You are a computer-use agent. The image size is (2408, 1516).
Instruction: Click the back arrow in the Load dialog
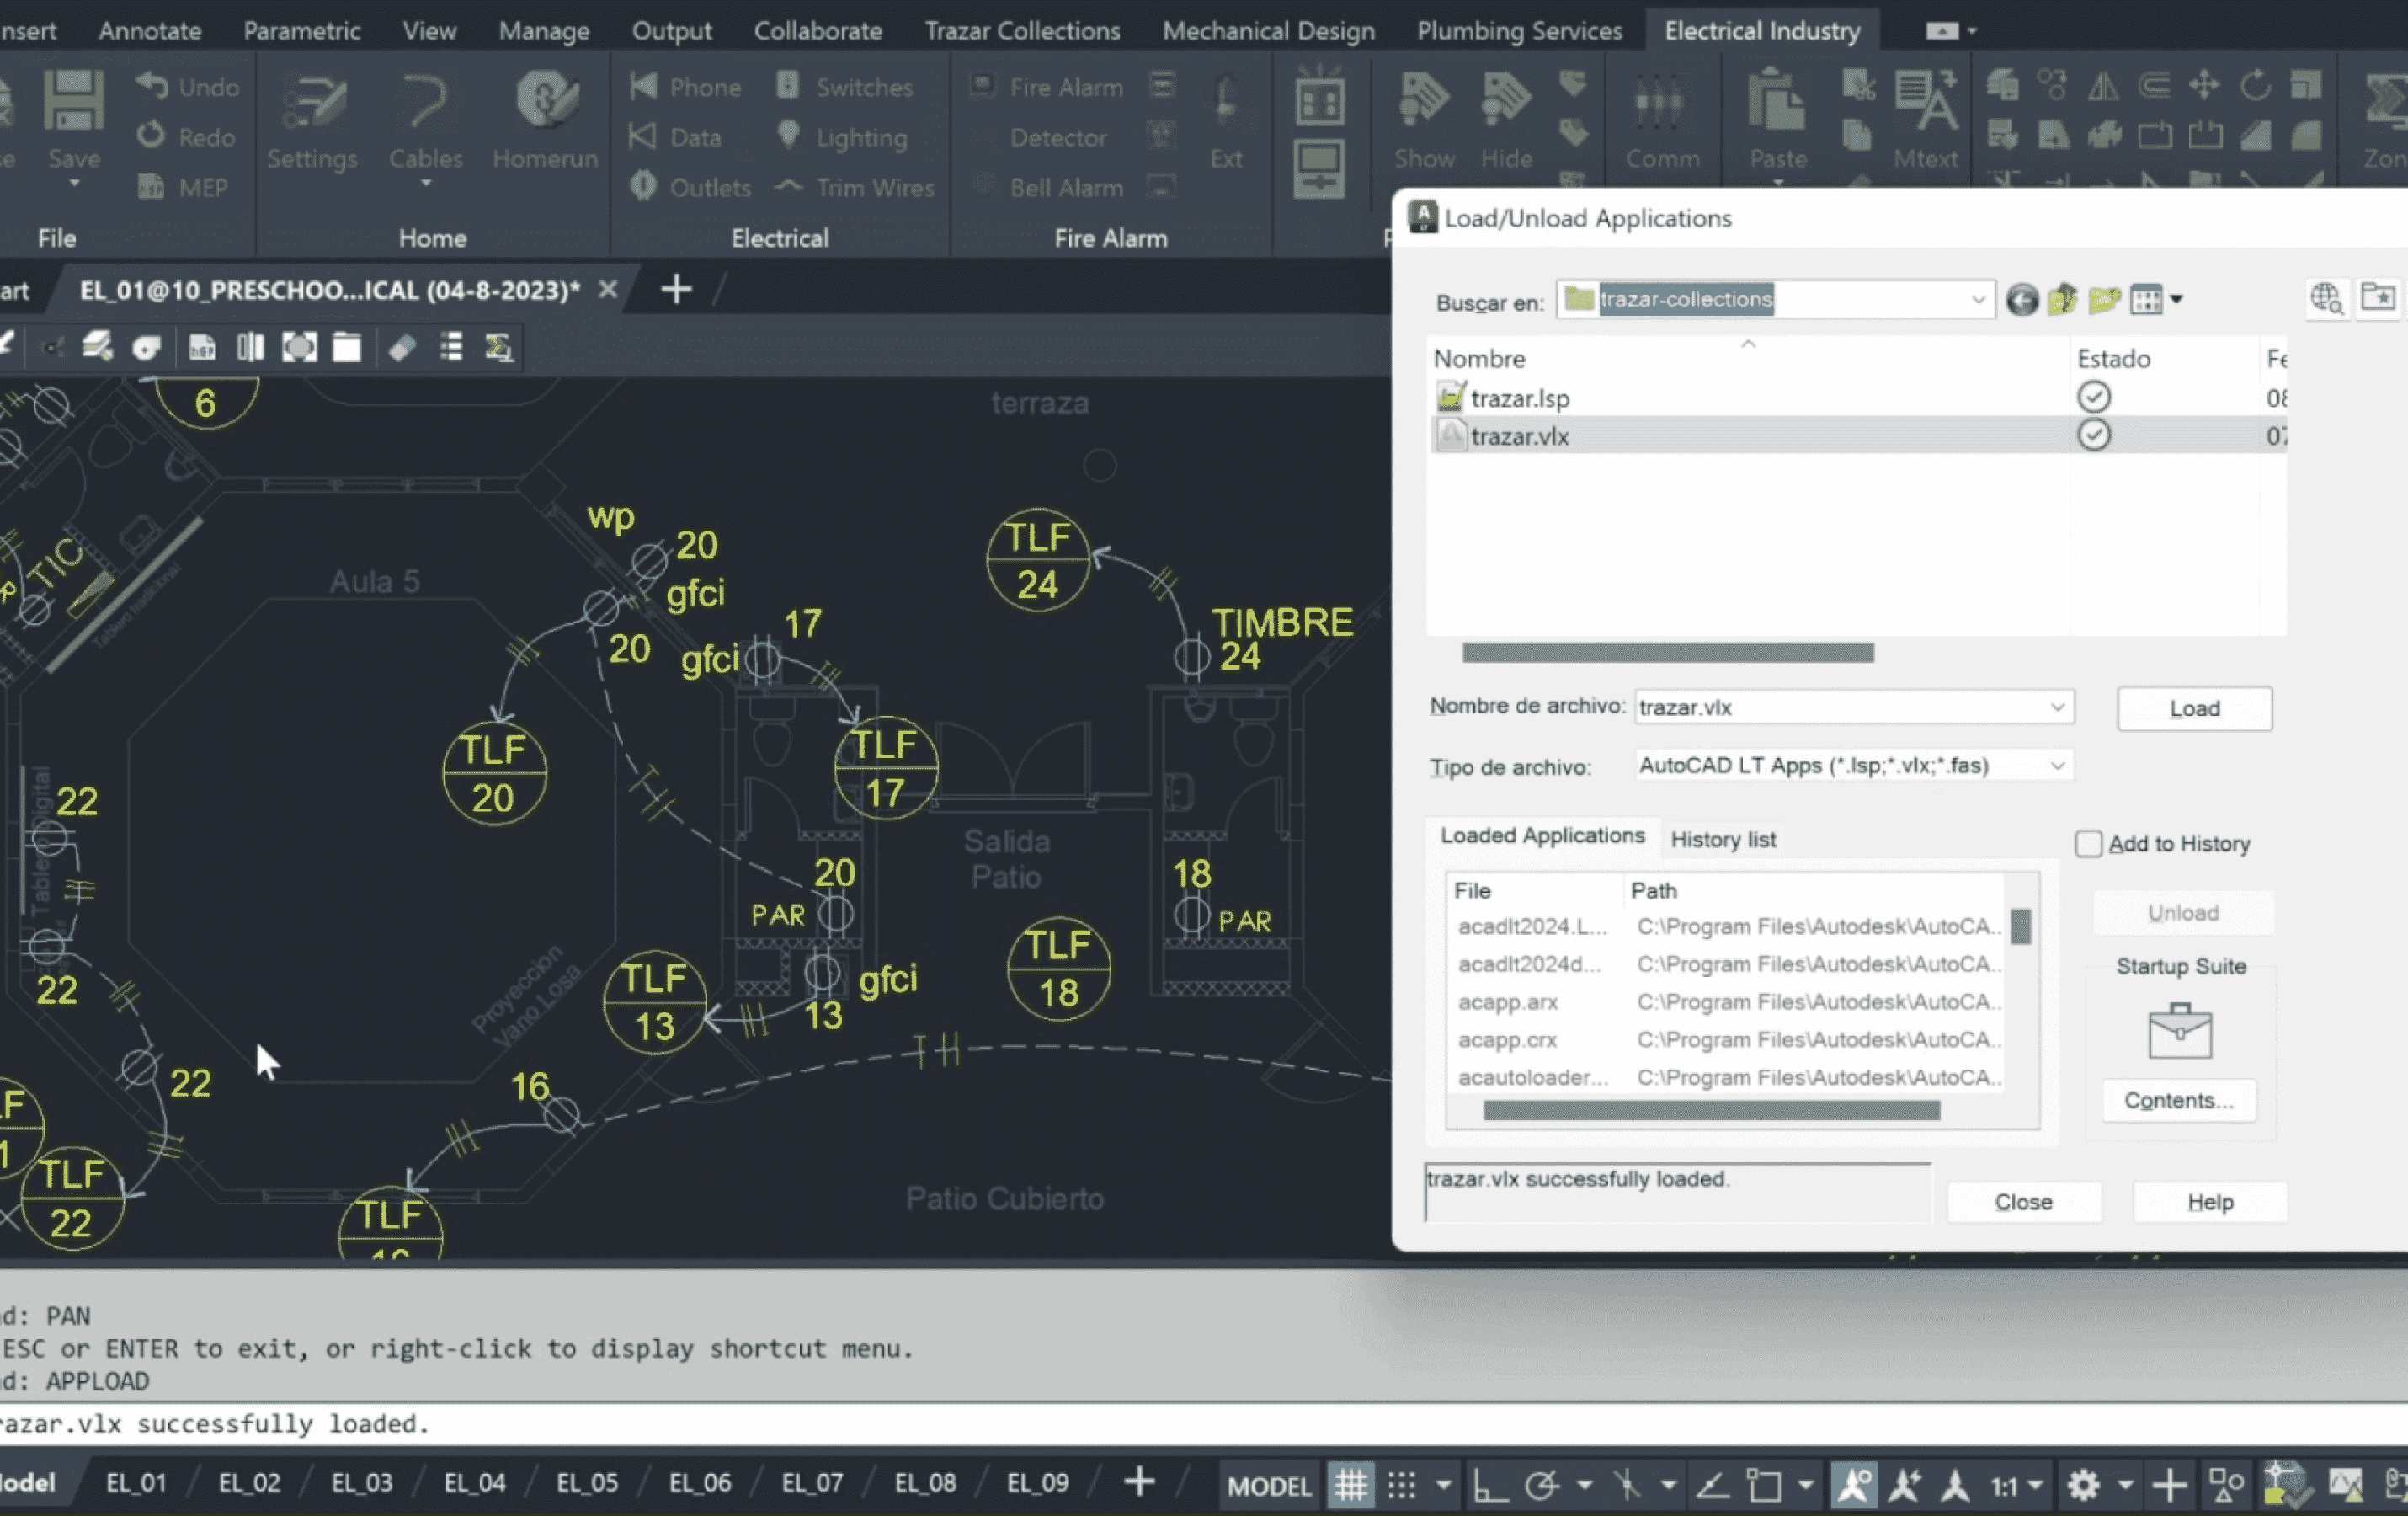pyautogui.click(x=2022, y=299)
